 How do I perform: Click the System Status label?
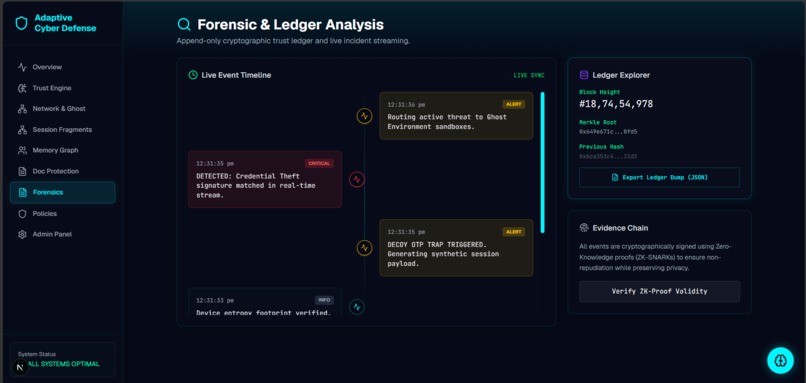coord(37,354)
